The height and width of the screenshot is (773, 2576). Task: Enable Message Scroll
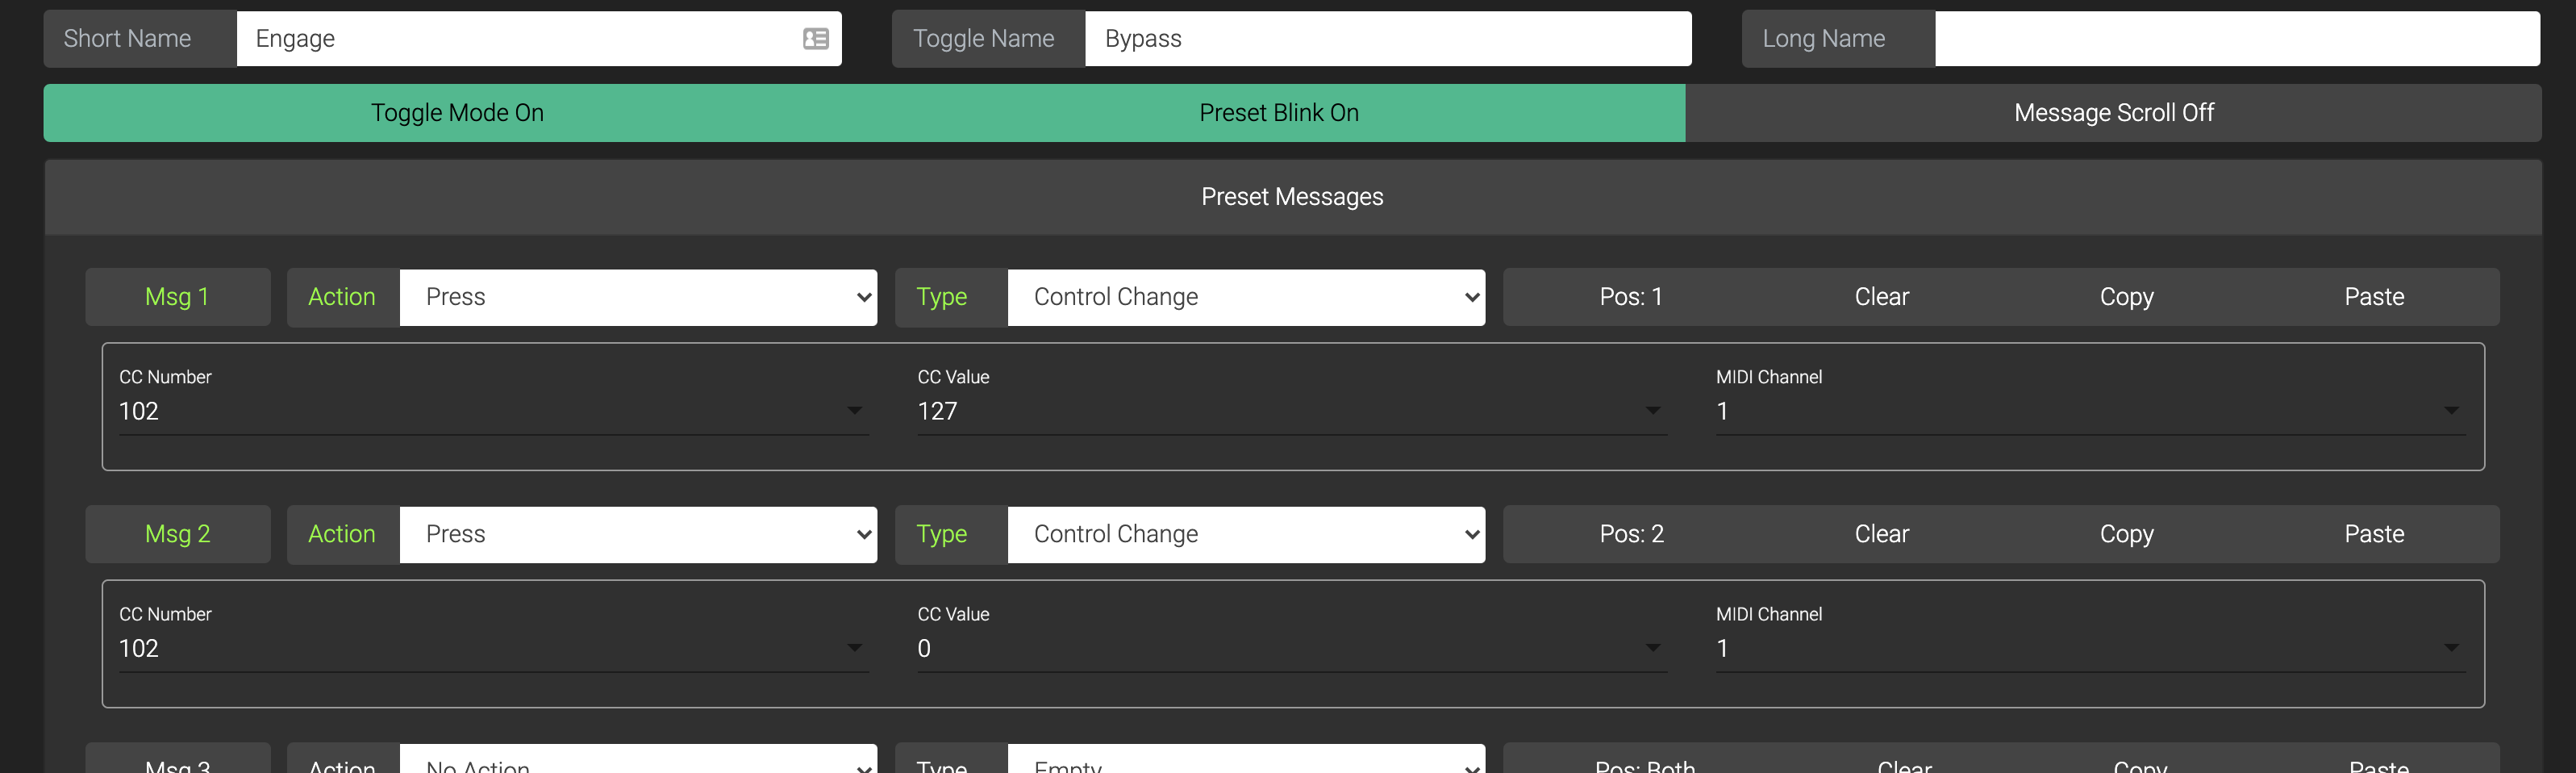[x=2113, y=113]
